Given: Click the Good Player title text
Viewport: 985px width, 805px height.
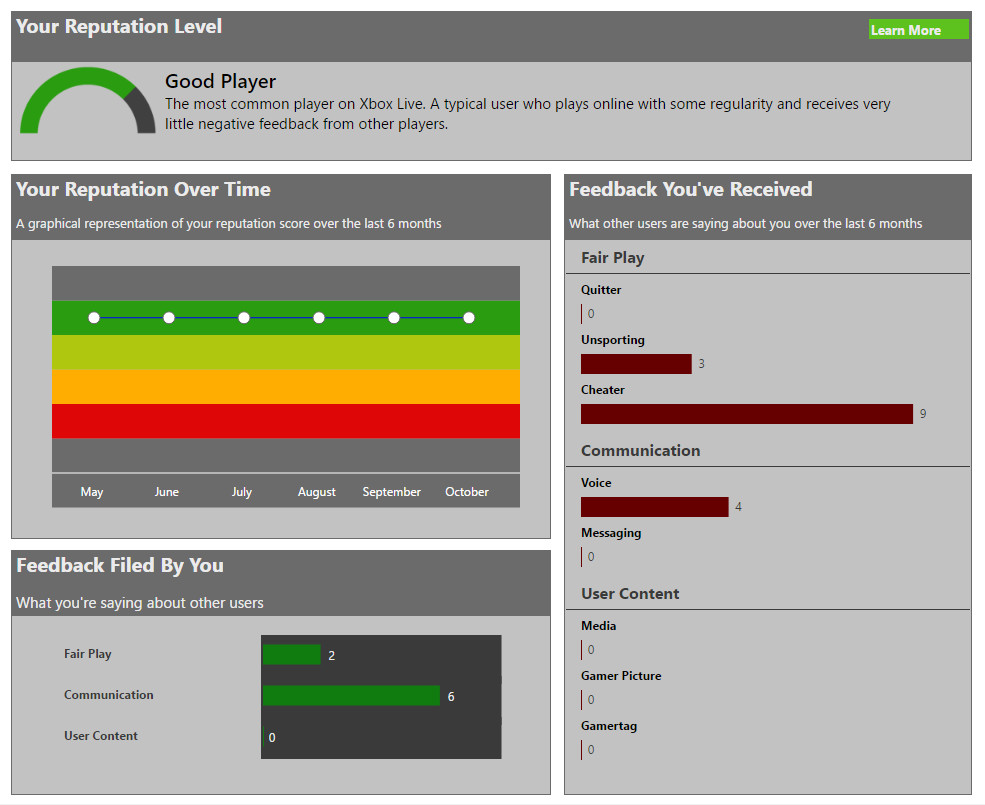Looking at the screenshot, I should 220,82.
